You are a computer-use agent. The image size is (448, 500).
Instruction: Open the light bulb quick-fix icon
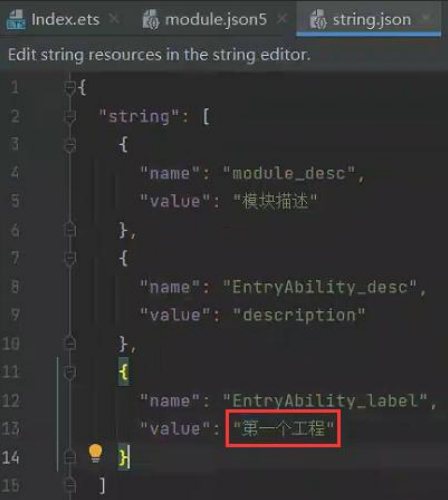tap(95, 453)
